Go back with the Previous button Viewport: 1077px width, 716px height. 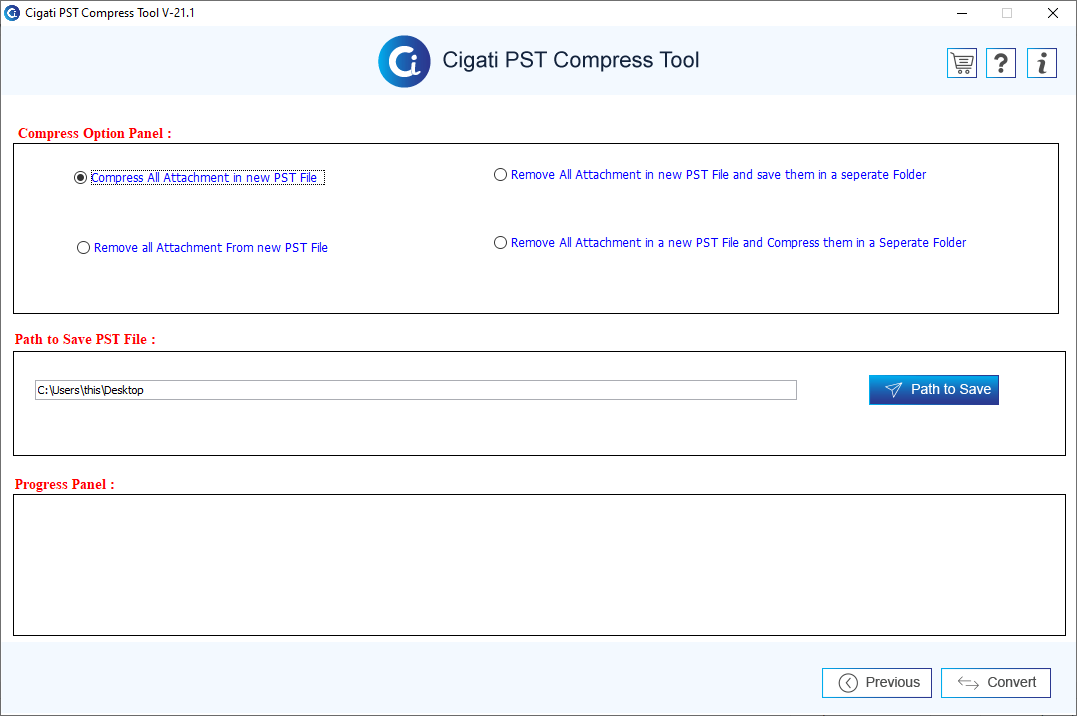(x=876, y=682)
